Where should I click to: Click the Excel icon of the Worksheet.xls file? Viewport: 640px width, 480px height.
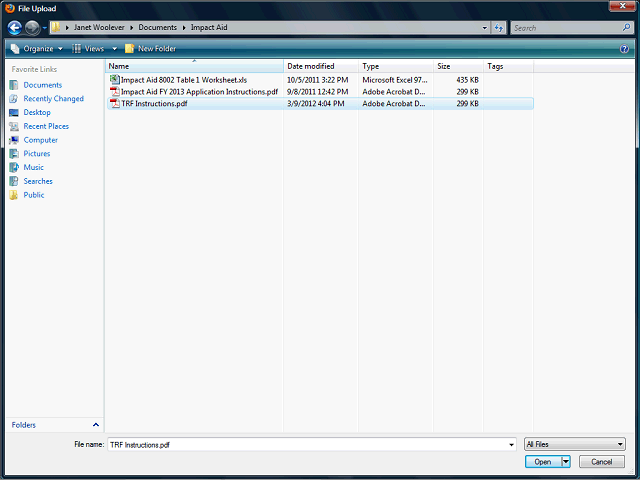tap(115, 80)
